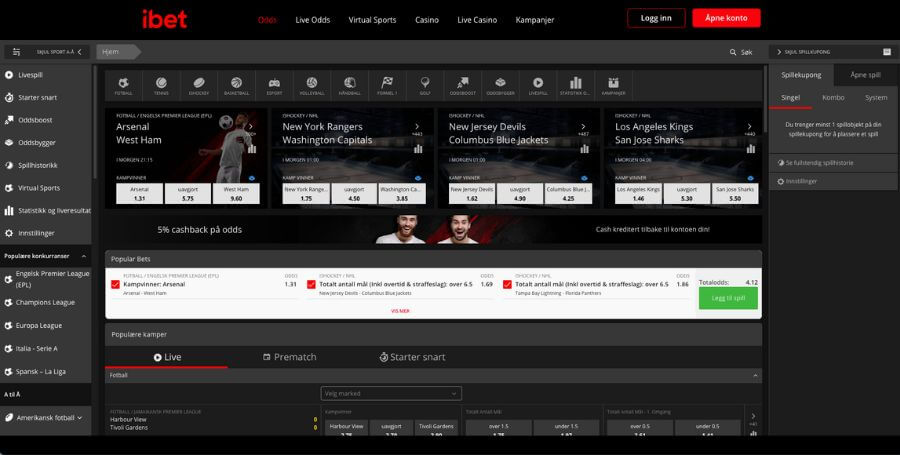Uncheck the New Jersey Devils over 6.5 bet
This screenshot has width=900, height=455.
311,284
